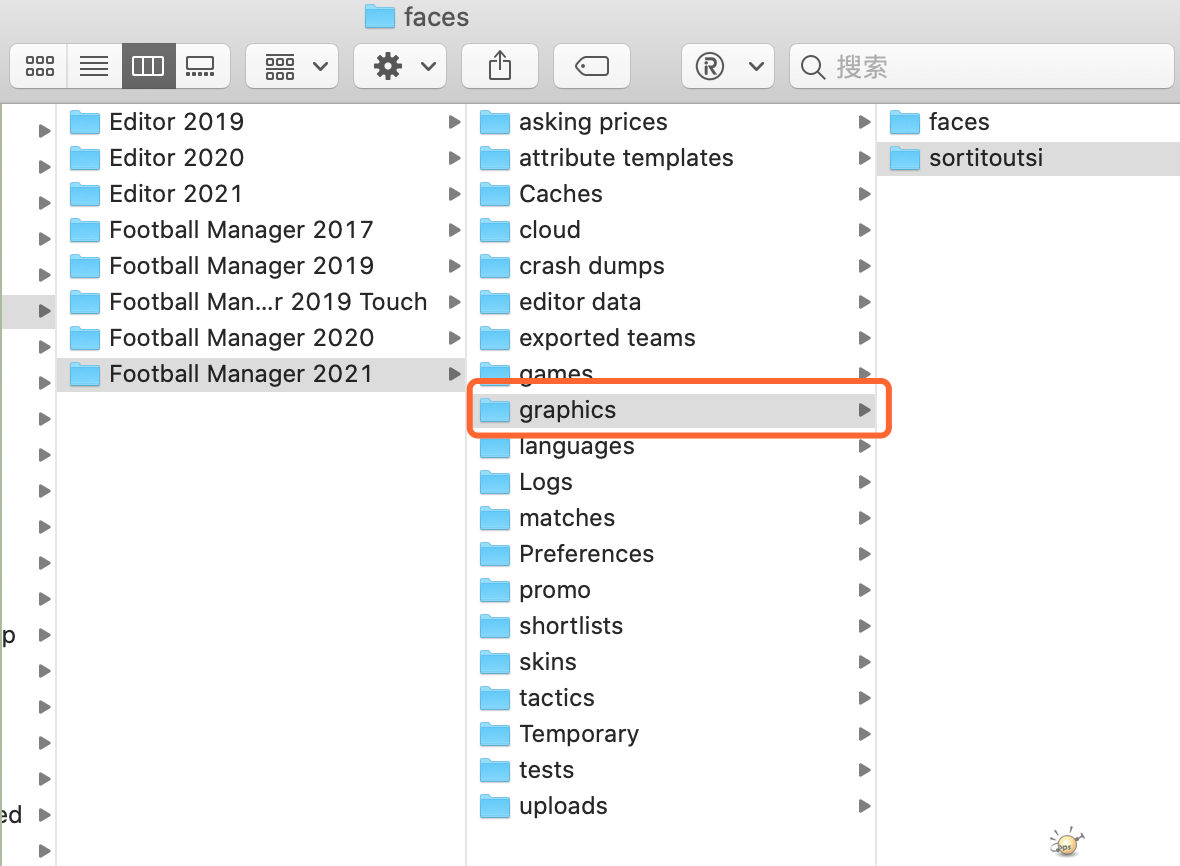Image resolution: width=1180 pixels, height=866 pixels.
Task: Open the Football Manager 2017 folder
Action: 260,230
